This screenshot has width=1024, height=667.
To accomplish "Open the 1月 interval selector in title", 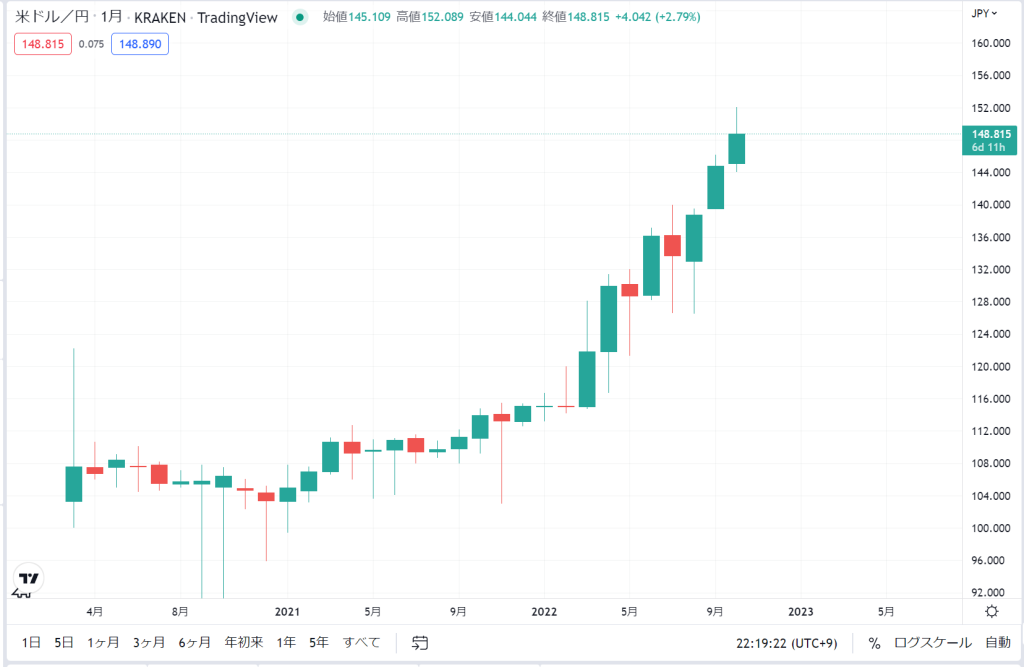I will coord(111,17).
